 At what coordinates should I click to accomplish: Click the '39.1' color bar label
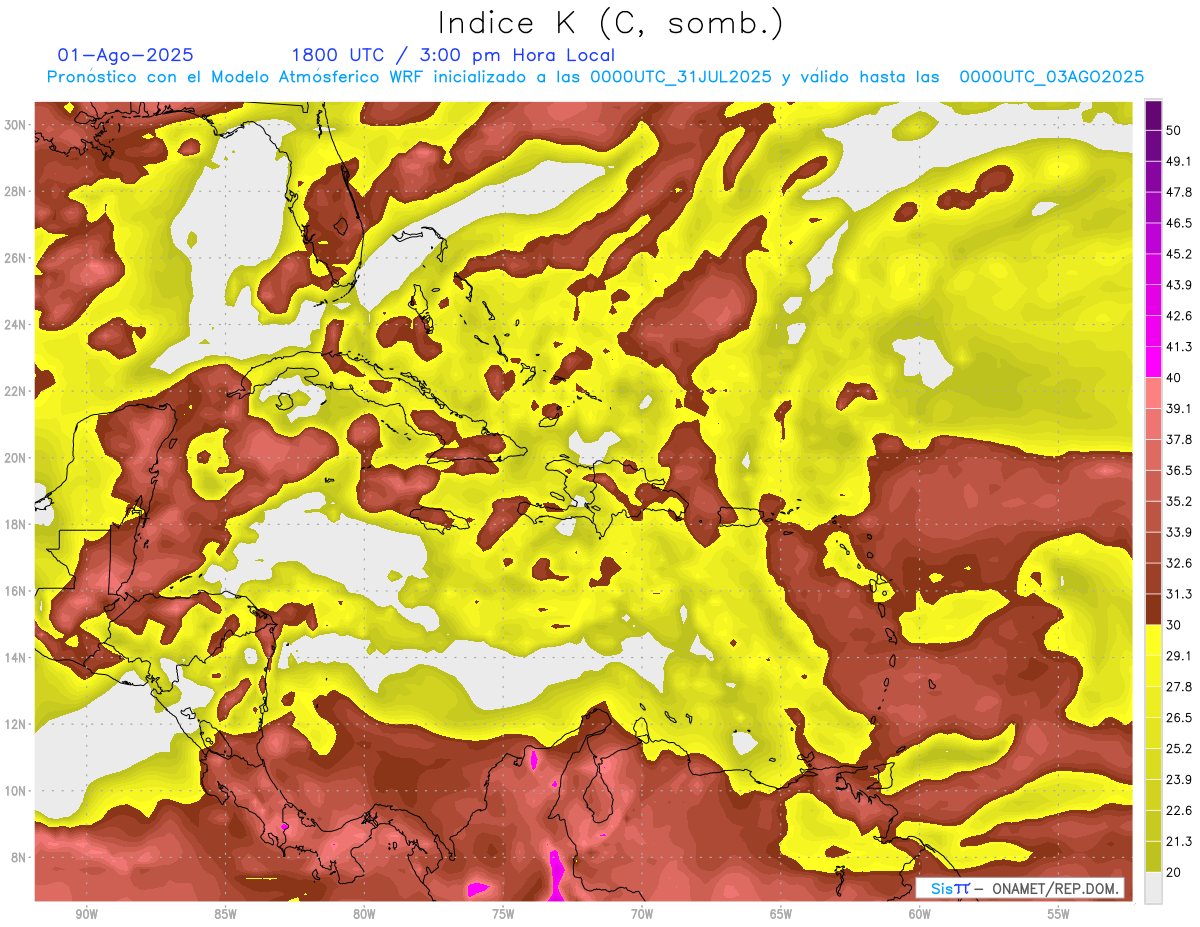1179,408
